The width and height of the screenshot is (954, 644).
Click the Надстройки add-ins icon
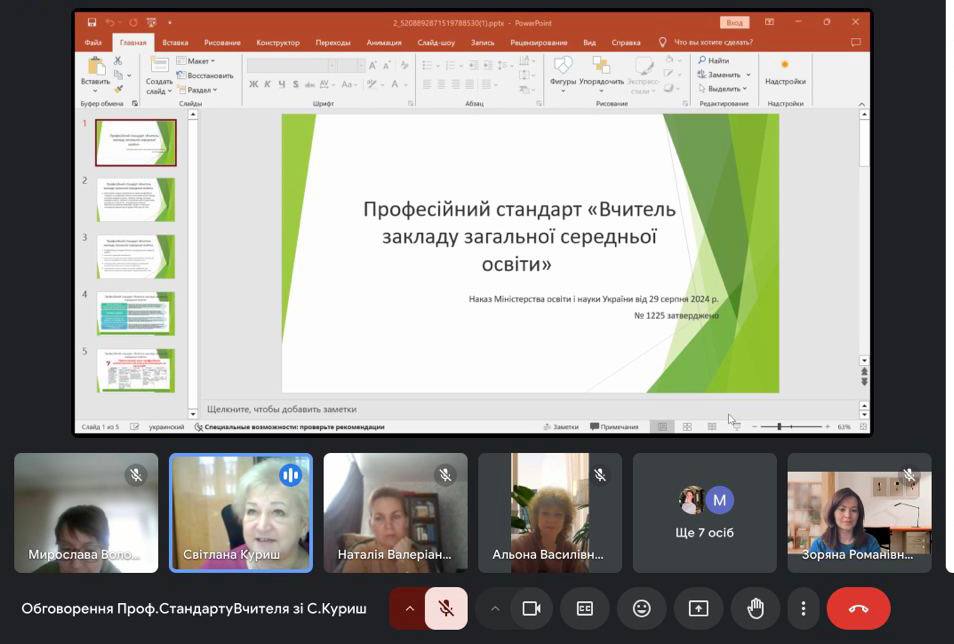point(785,65)
